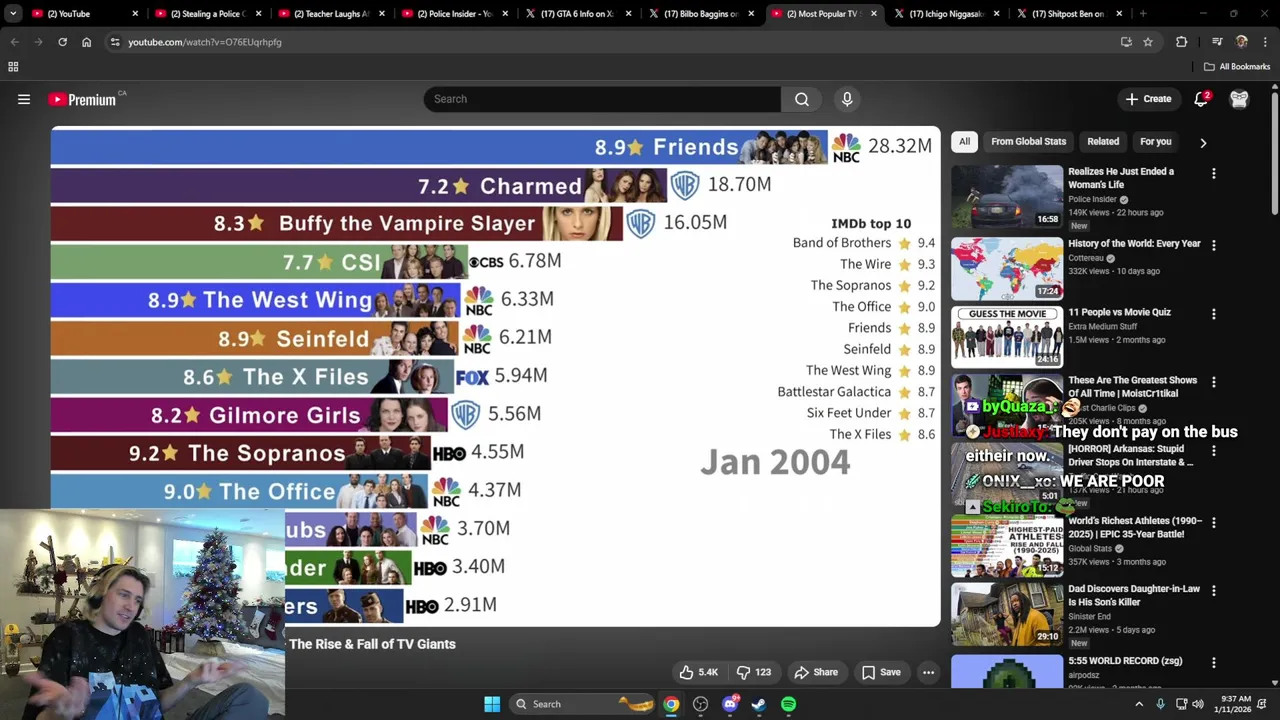Click the YouTube search magnifier button
Viewport: 1280px width, 720px height.
tap(802, 99)
